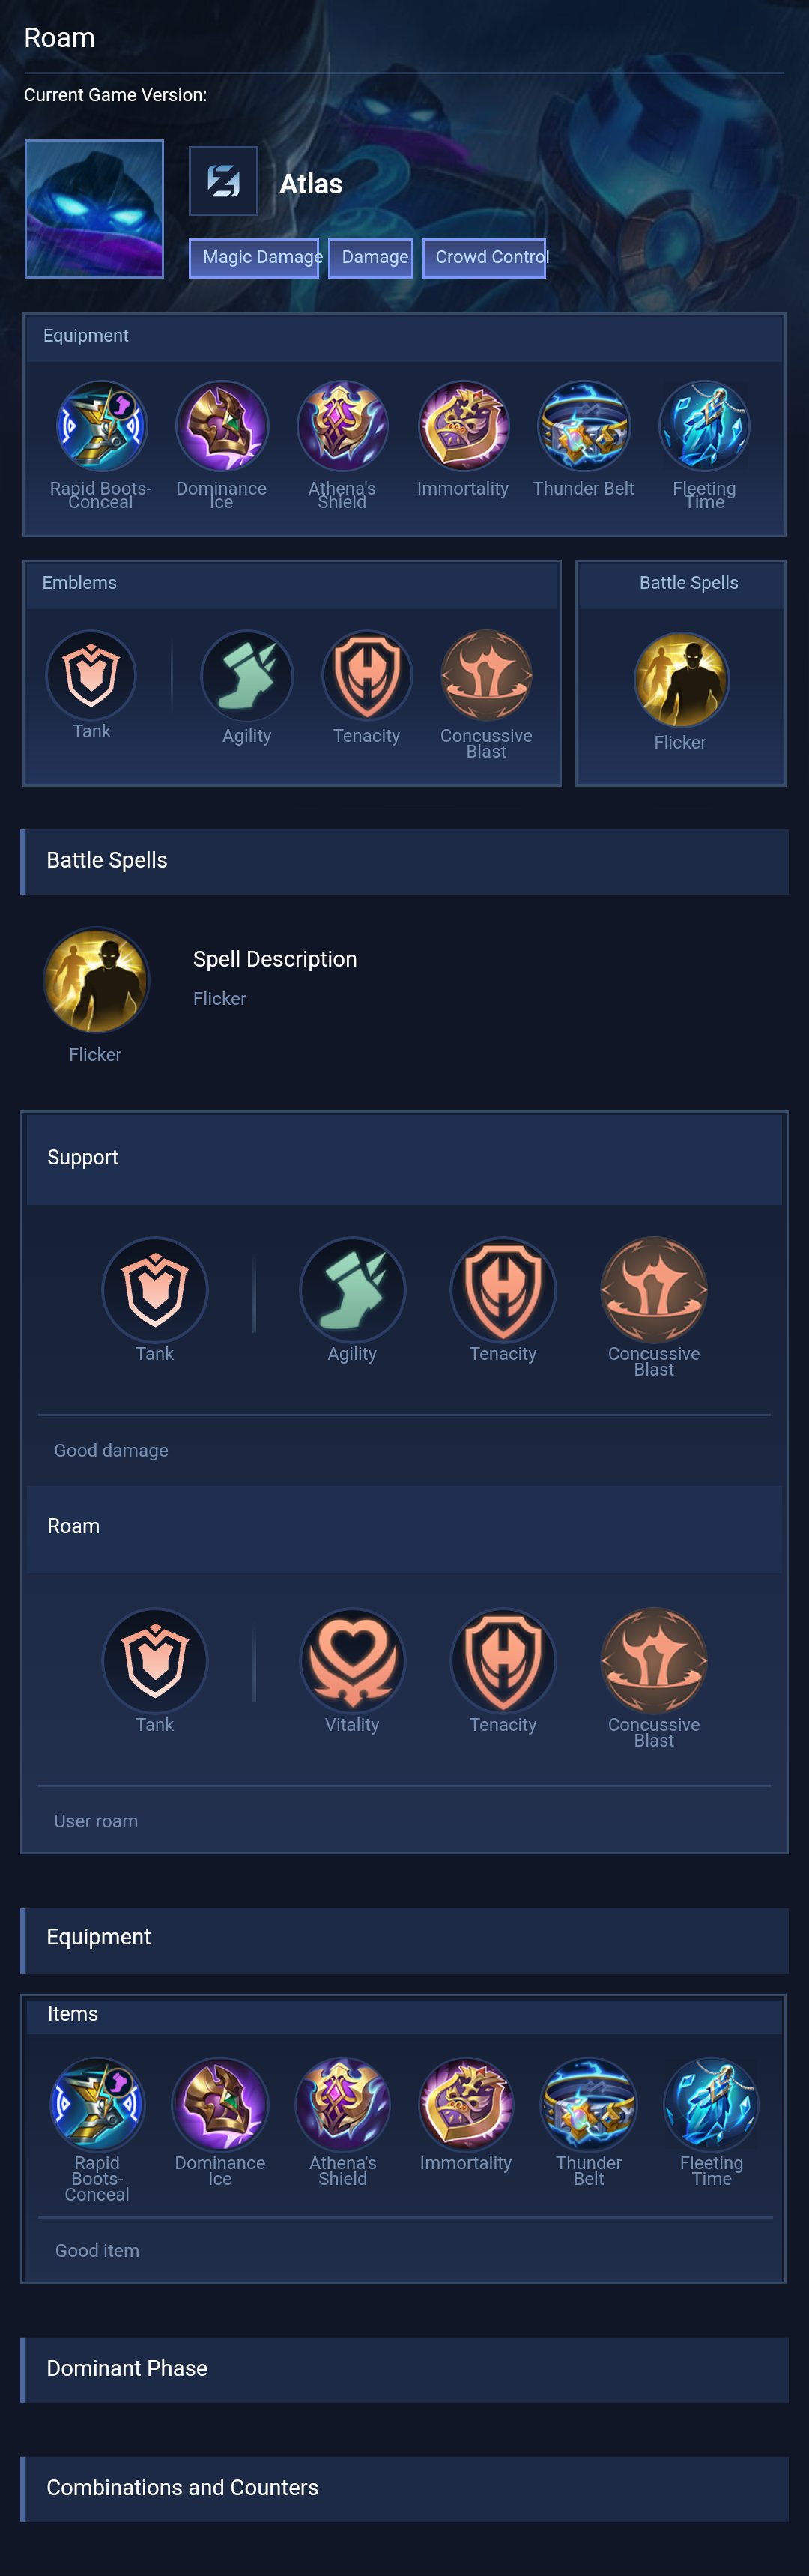
Task: Click the role icon next to Atlas name
Action: pos(223,181)
